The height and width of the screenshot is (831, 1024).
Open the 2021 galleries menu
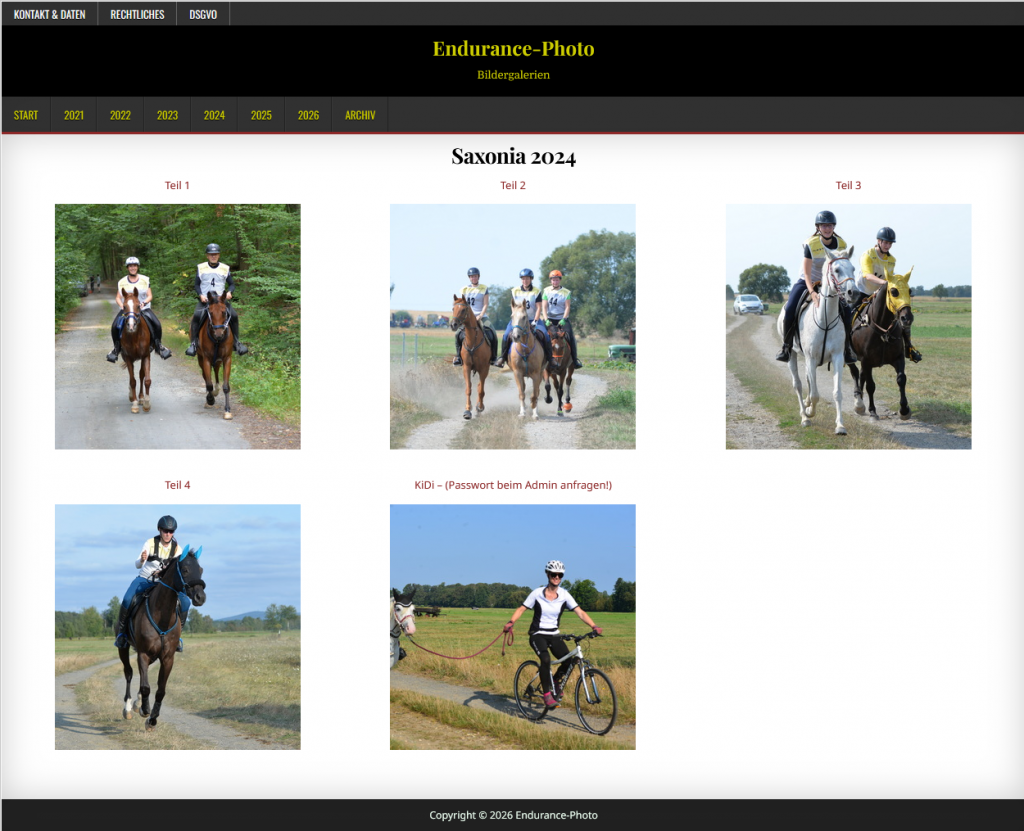click(74, 115)
